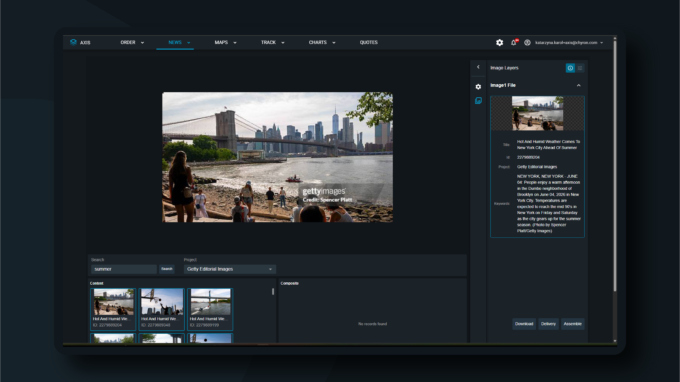Click the Assemble button
This screenshot has width=680, height=382.
572,324
